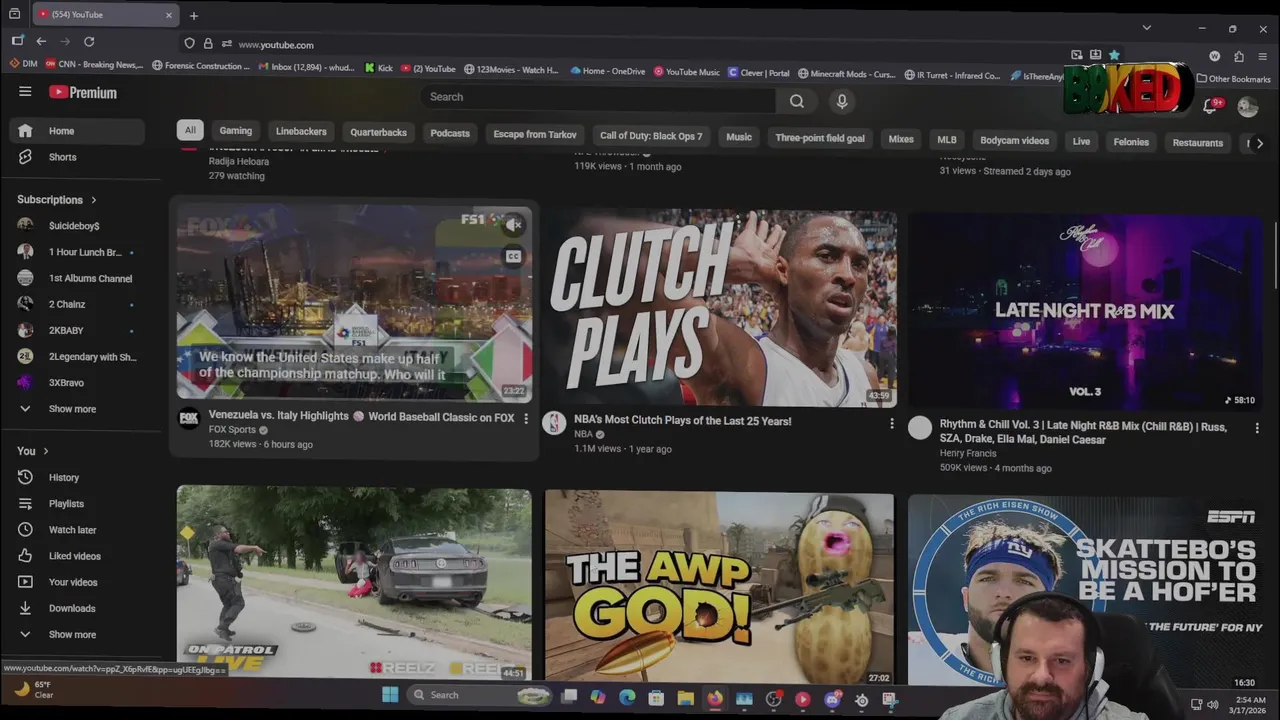Open Copilot from the taskbar
1280x720 pixels.
pyautogui.click(x=597, y=697)
